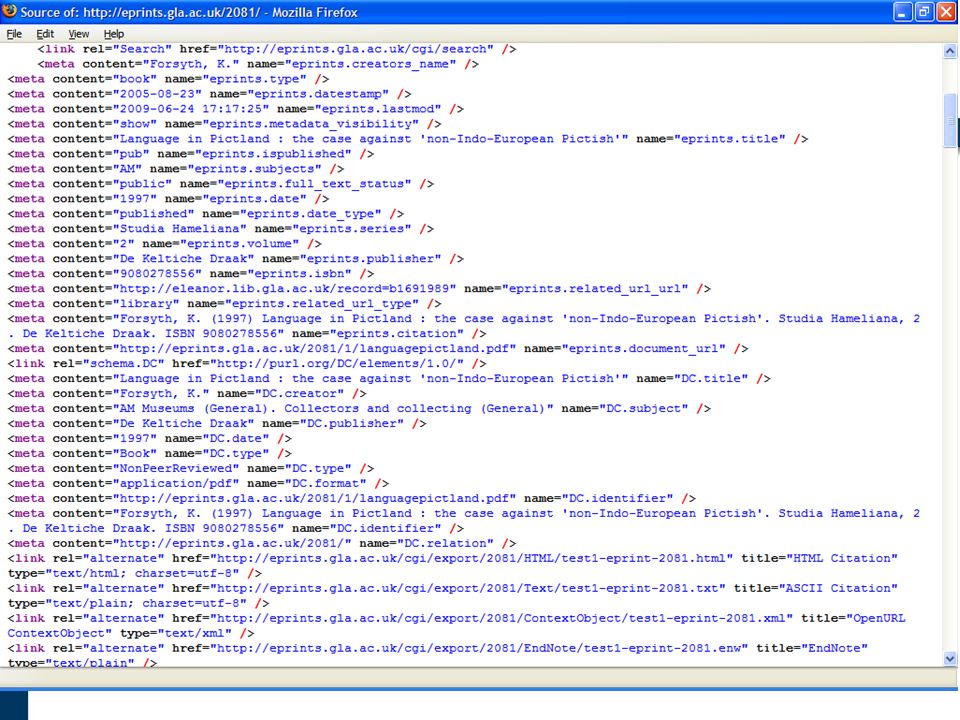Screen dimensions: 960x720
Task: Click the test1-eprint-2081.txt export URL
Action: point(468,588)
